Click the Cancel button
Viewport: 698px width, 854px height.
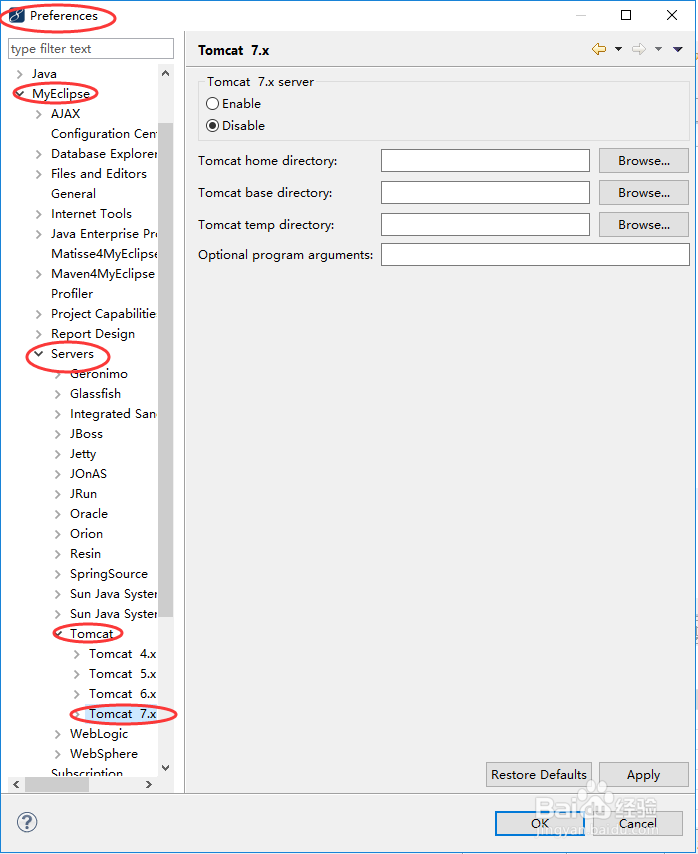(638, 823)
